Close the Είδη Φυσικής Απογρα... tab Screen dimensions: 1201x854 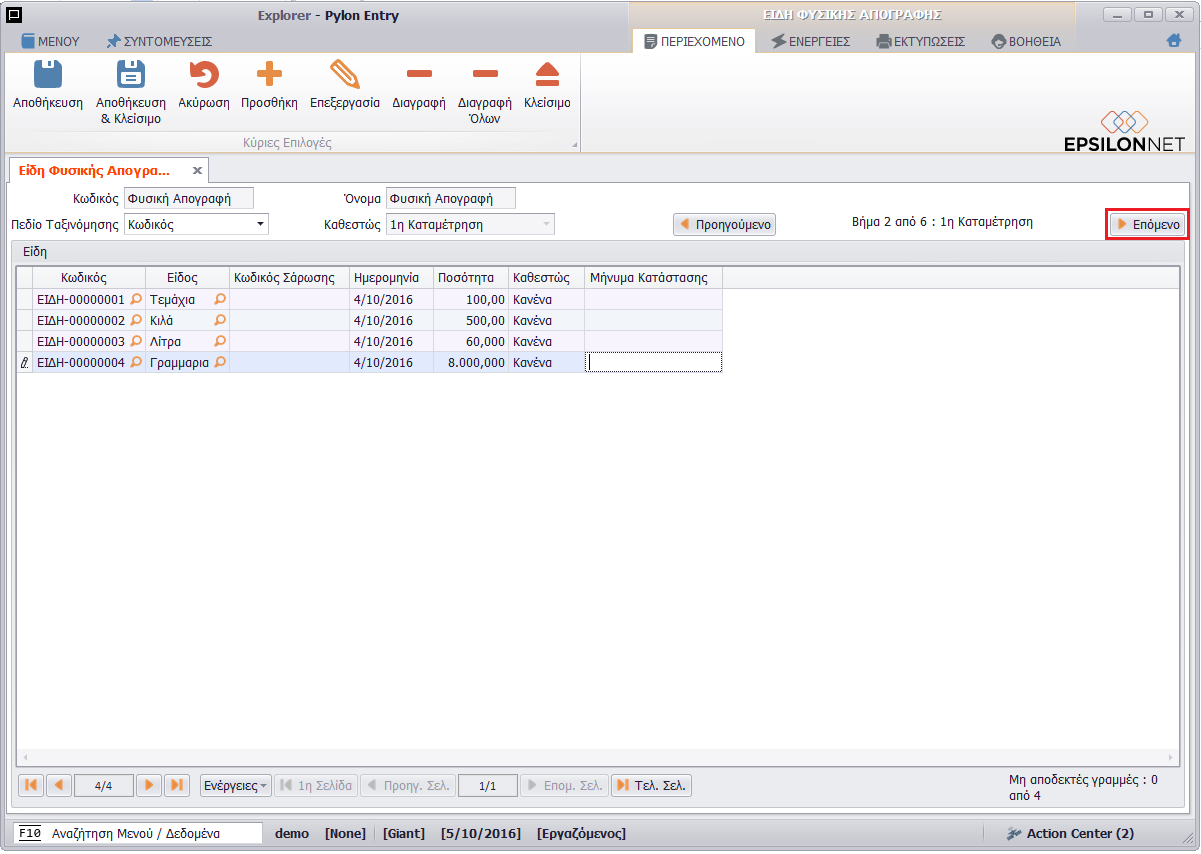(x=197, y=171)
